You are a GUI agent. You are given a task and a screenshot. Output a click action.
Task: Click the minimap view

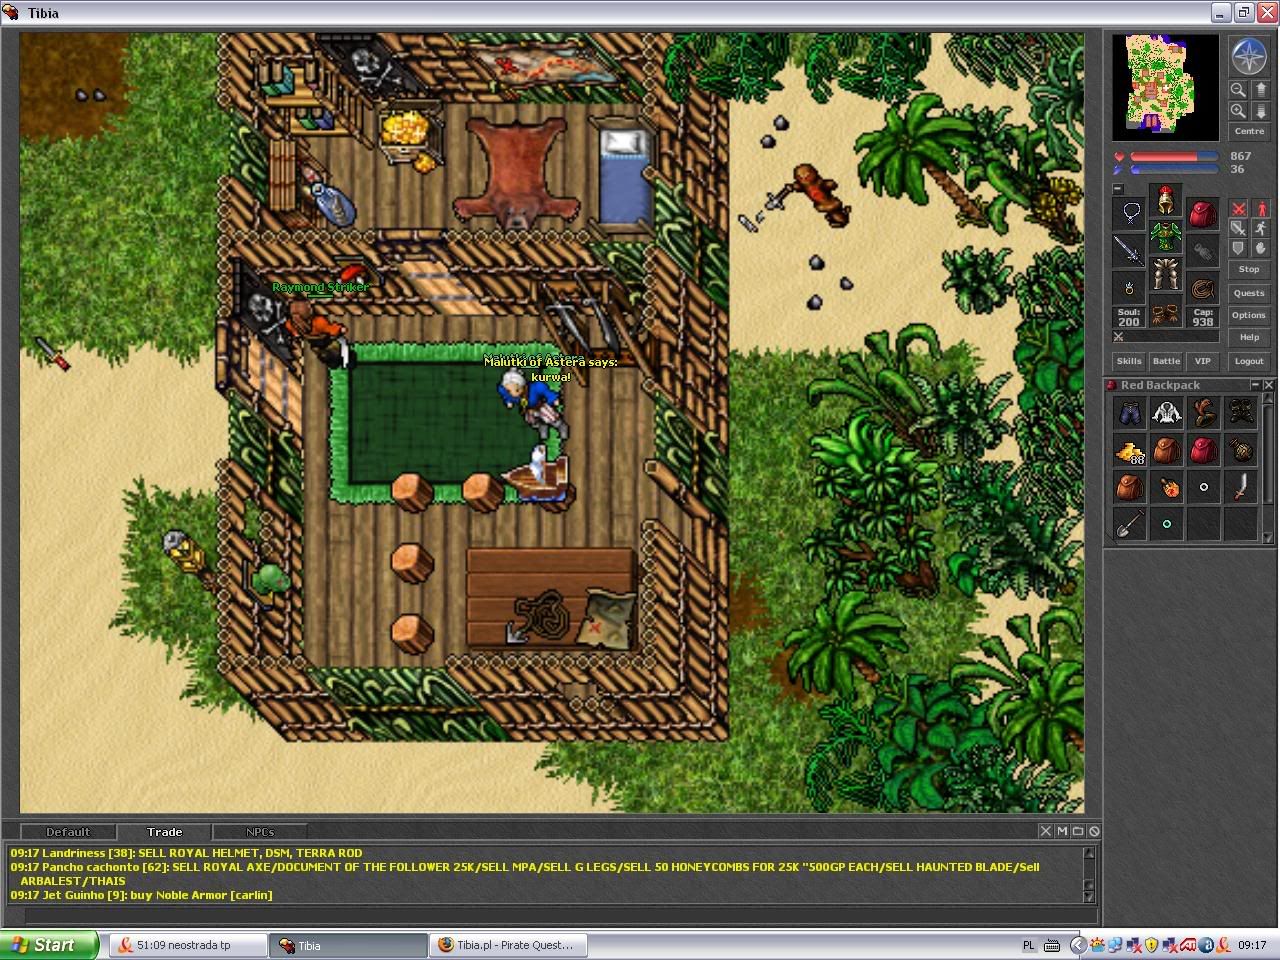pos(1166,87)
